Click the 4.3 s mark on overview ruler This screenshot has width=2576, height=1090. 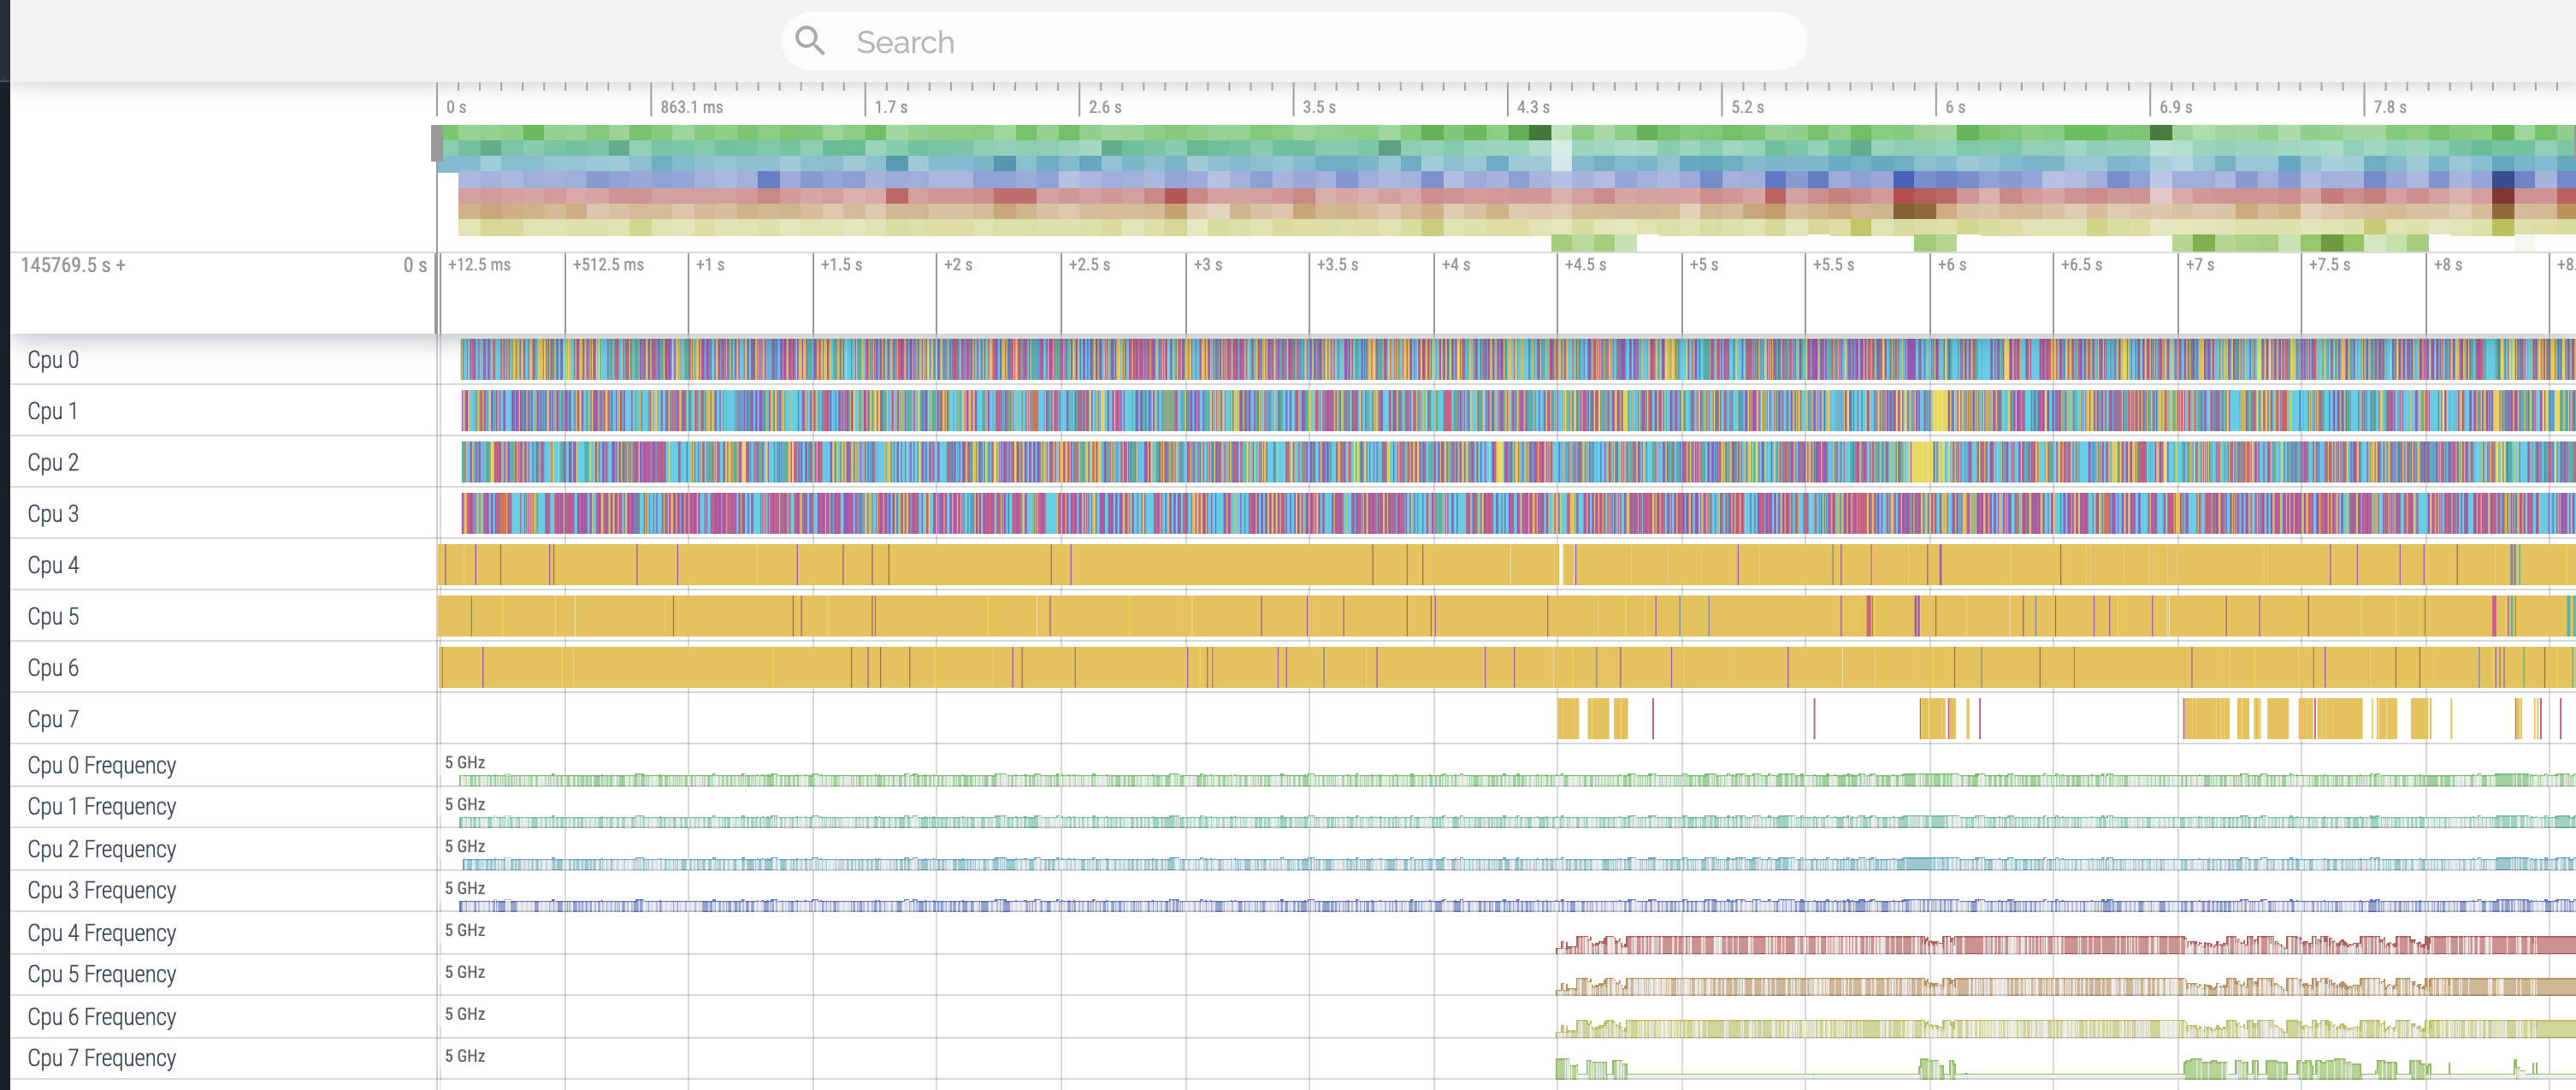1532,107
